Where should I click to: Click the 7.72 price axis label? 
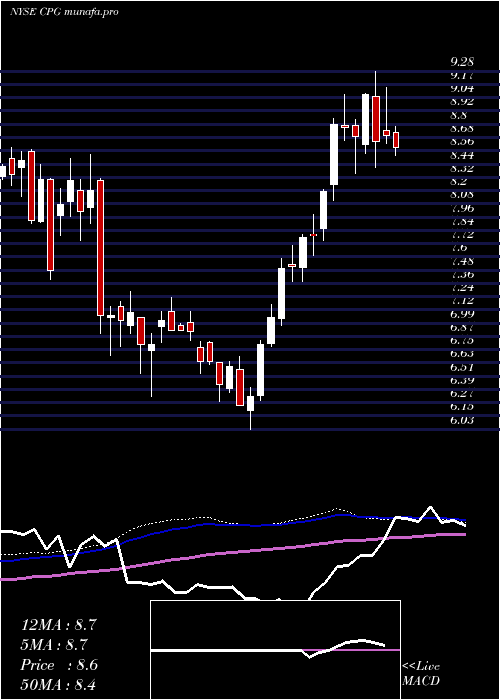pos(462,234)
